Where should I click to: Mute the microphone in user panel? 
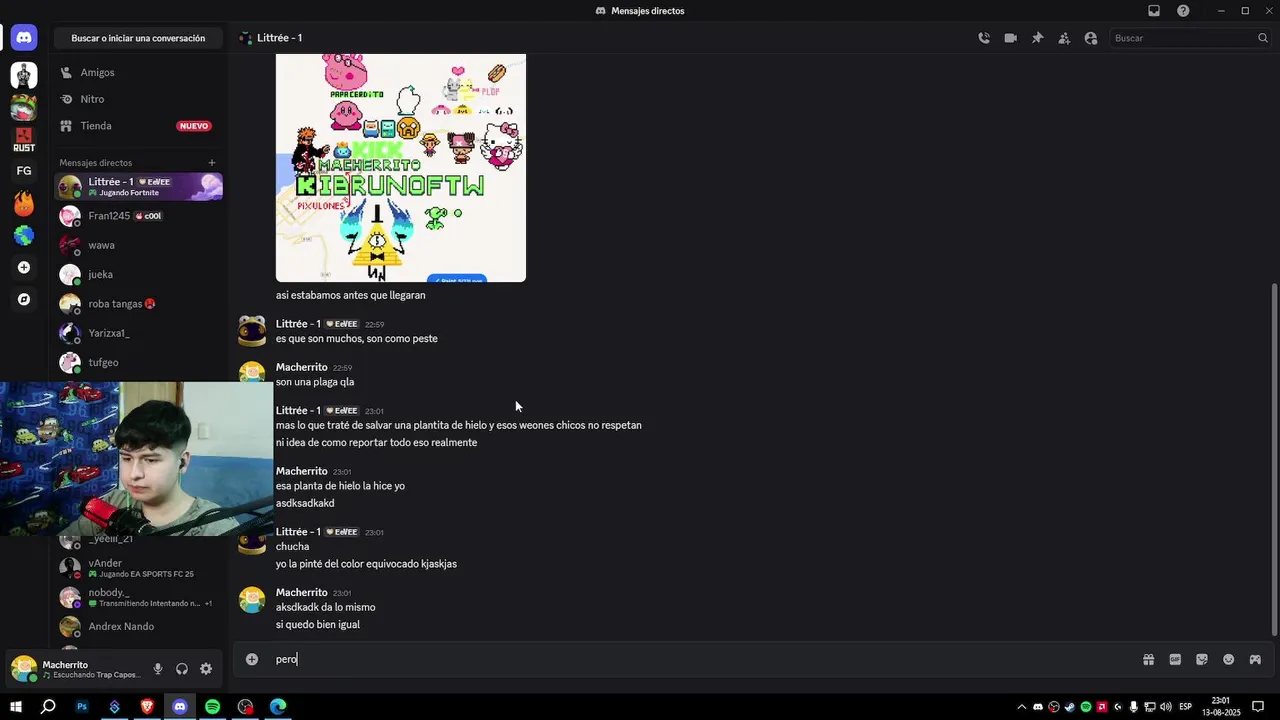coord(158,669)
